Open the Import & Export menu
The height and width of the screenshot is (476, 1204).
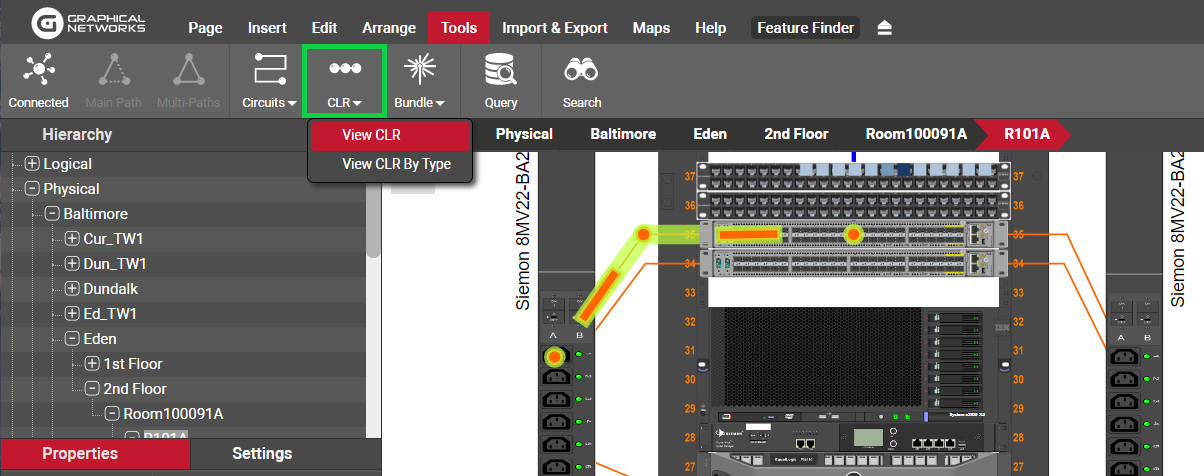coord(554,28)
